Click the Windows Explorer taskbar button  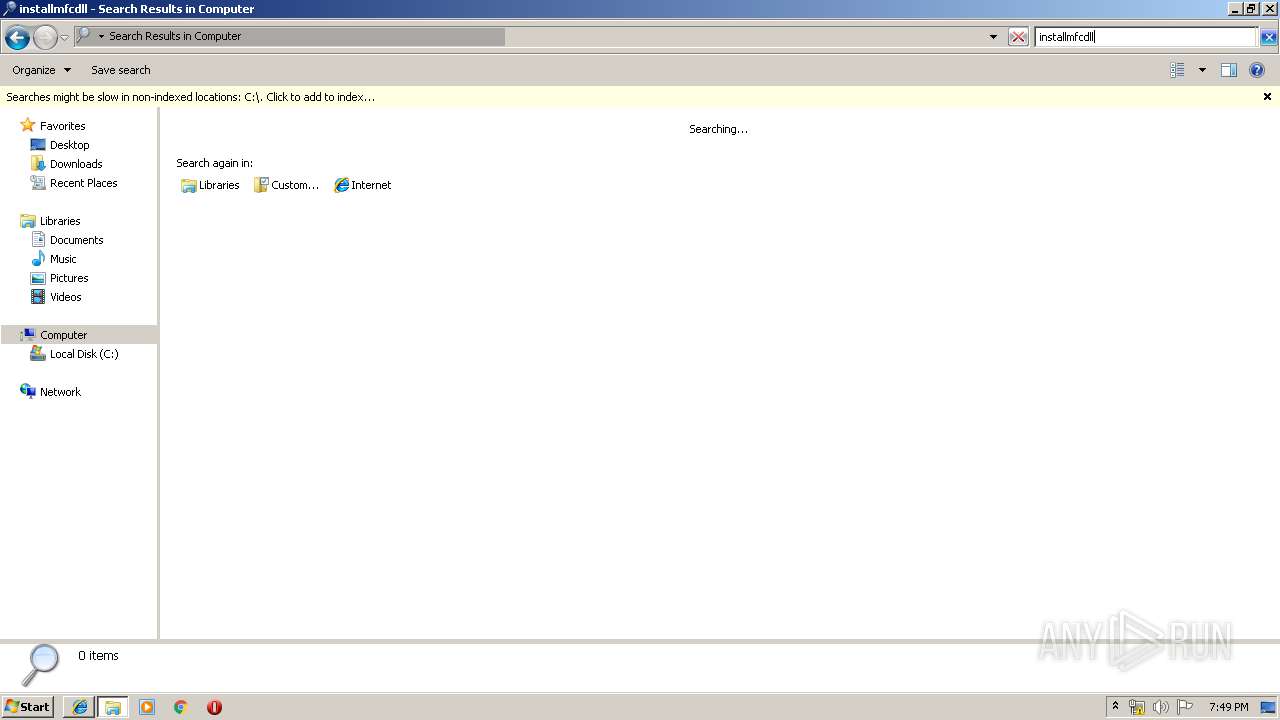(x=113, y=707)
